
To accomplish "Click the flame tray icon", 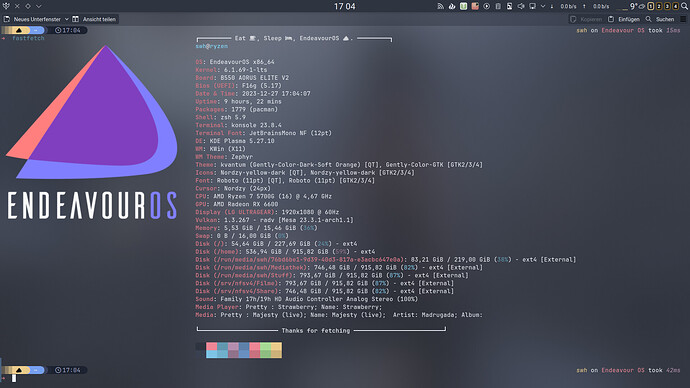I will [x=452, y=6].
